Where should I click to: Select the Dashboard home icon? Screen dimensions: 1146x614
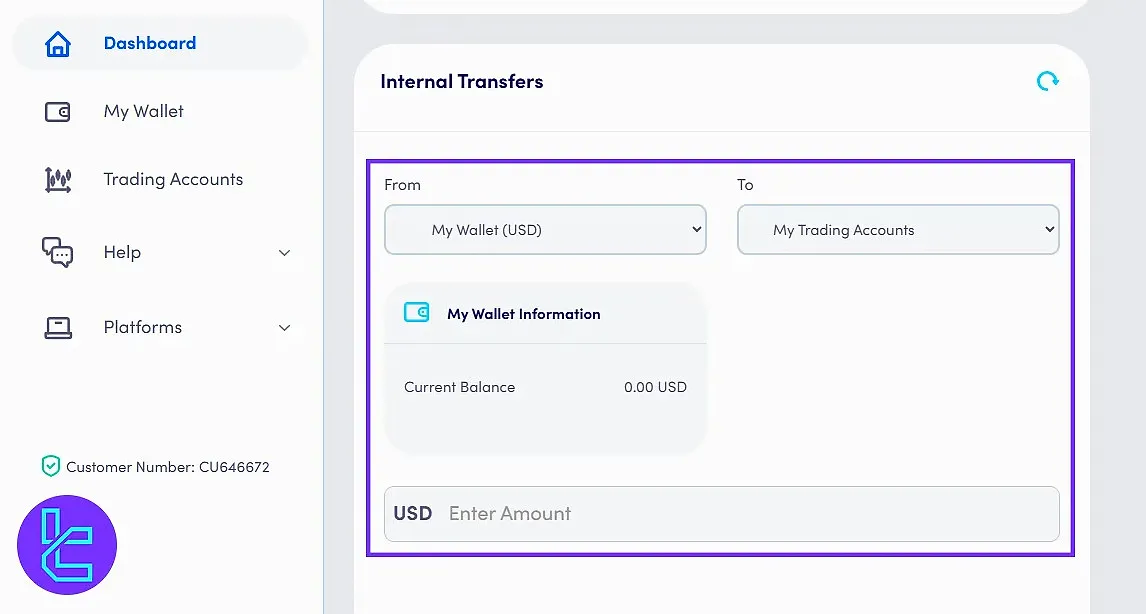[58, 43]
